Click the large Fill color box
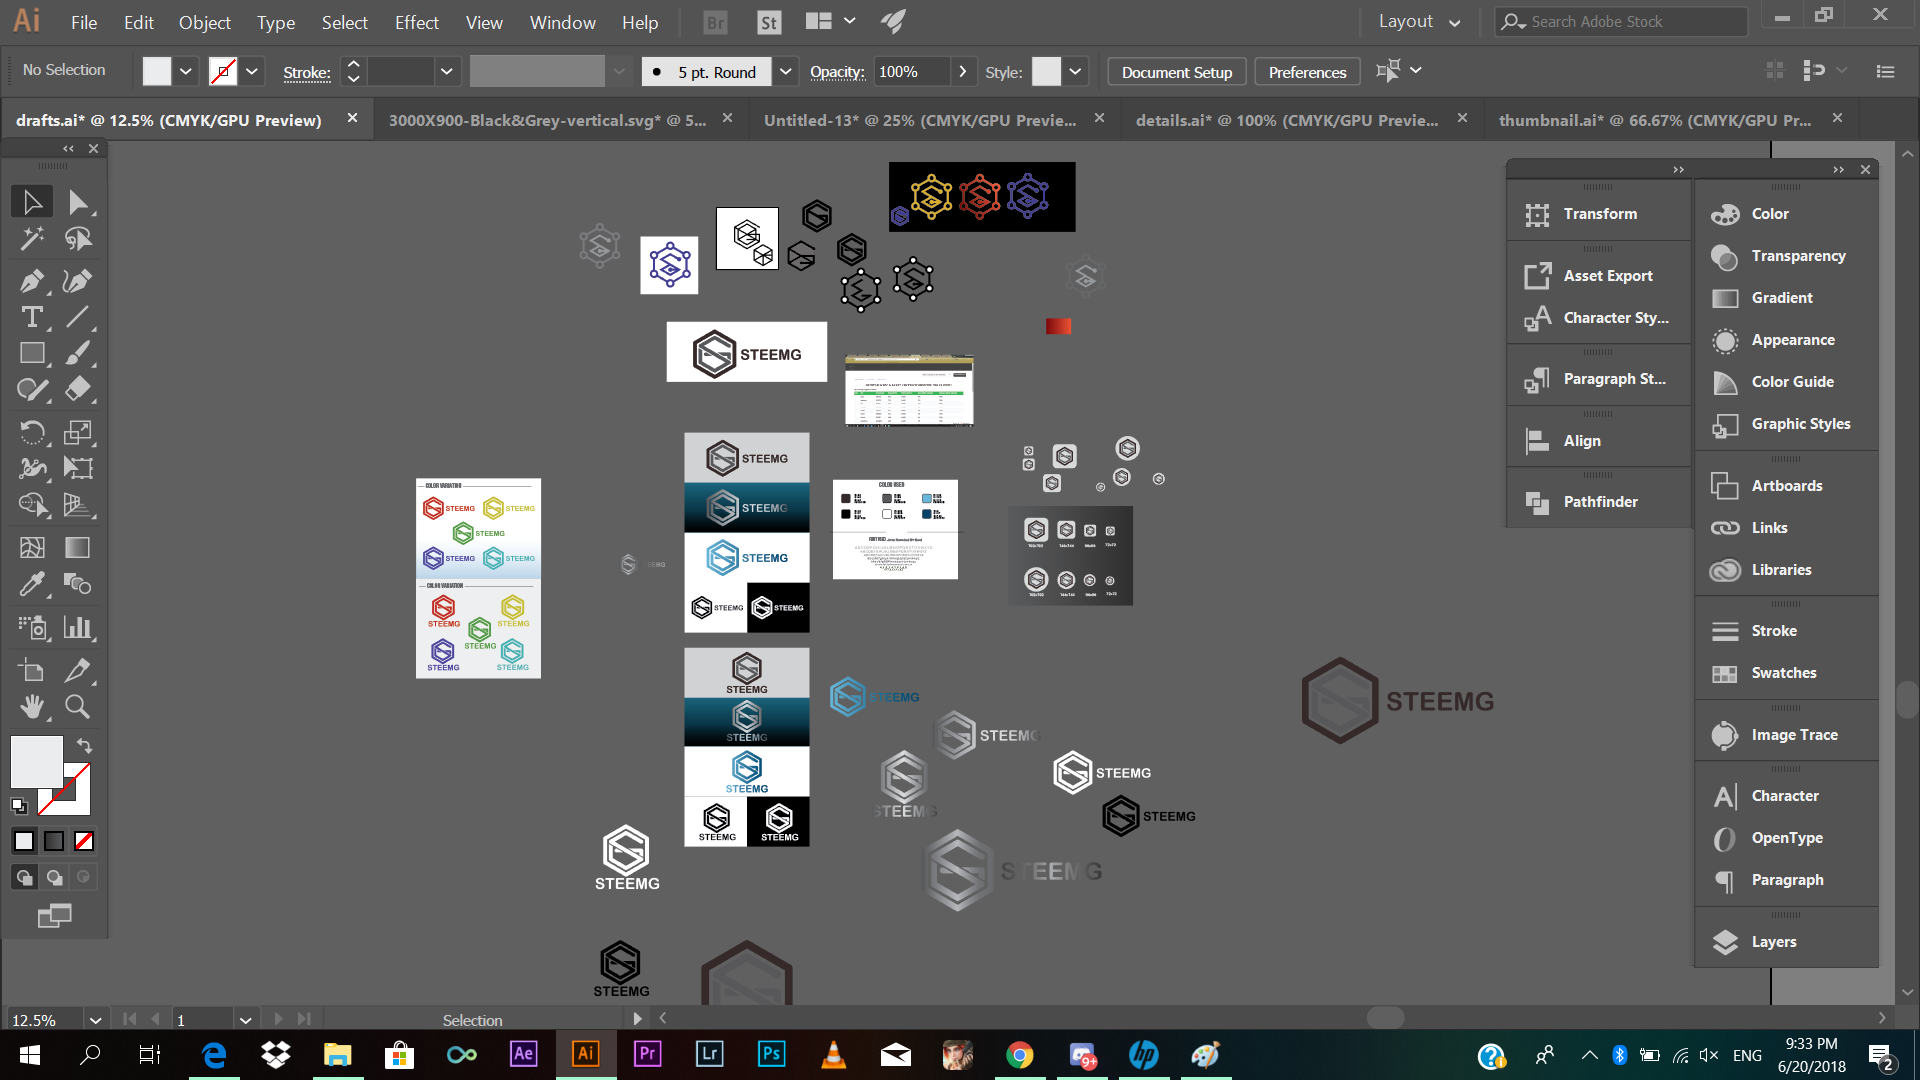This screenshot has height=1080, width=1920. [x=36, y=762]
